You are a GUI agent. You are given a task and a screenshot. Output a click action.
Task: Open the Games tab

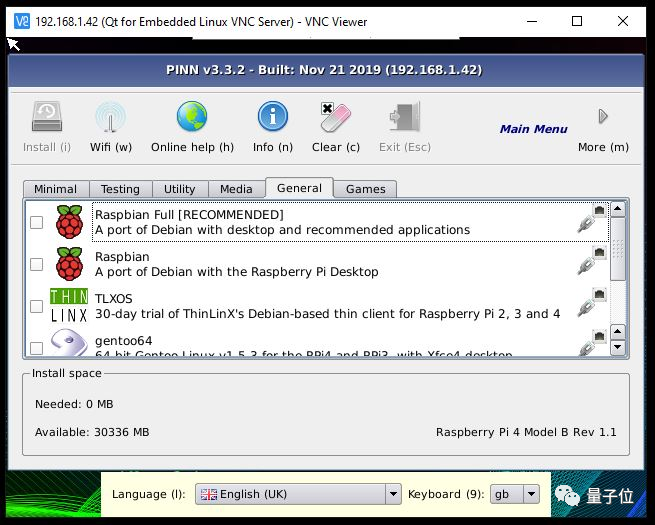[366, 189]
